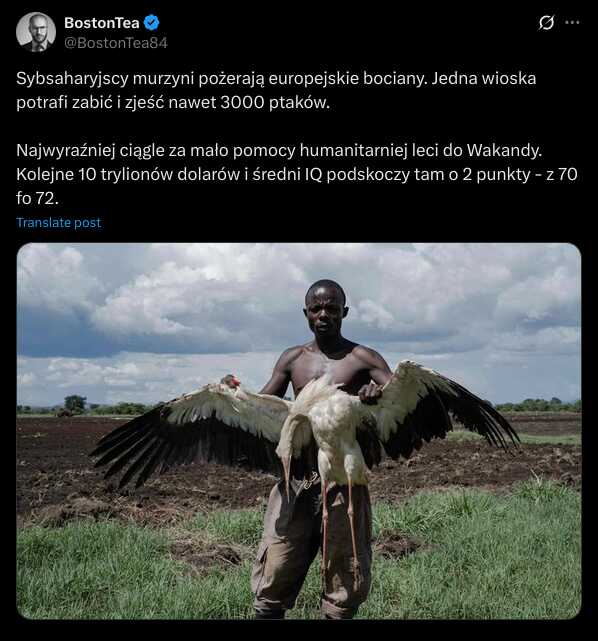This screenshot has height=641, width=598.
Task: Click the blue verified badge
Action: pyautogui.click(x=151, y=22)
